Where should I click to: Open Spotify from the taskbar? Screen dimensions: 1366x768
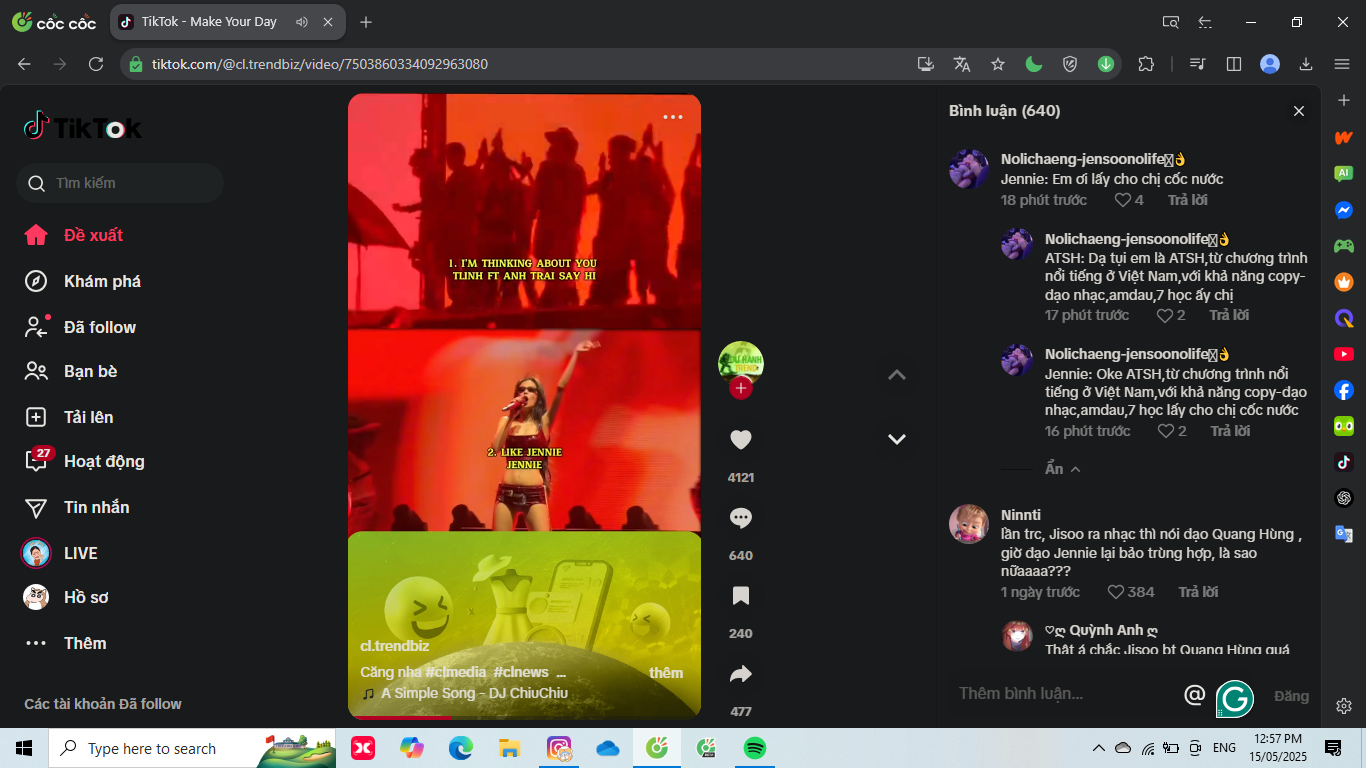(x=755, y=748)
